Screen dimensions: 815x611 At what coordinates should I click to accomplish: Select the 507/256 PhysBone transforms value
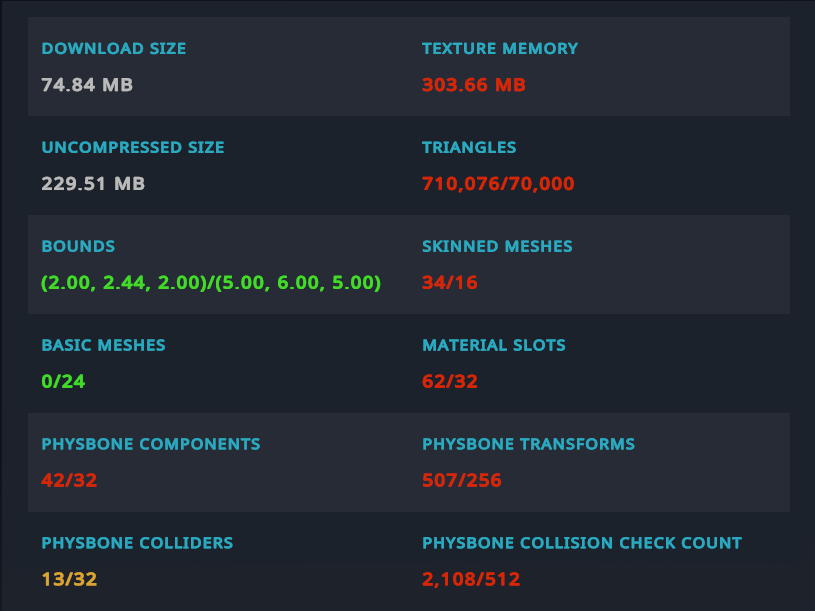(462, 481)
